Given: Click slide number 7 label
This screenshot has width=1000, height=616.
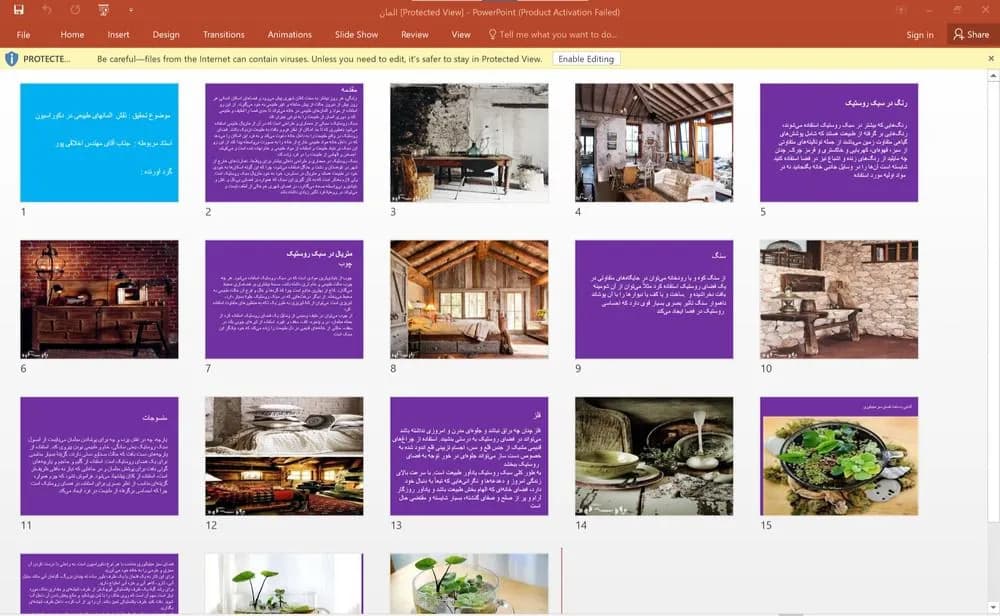Looking at the screenshot, I should pyautogui.click(x=208, y=369).
